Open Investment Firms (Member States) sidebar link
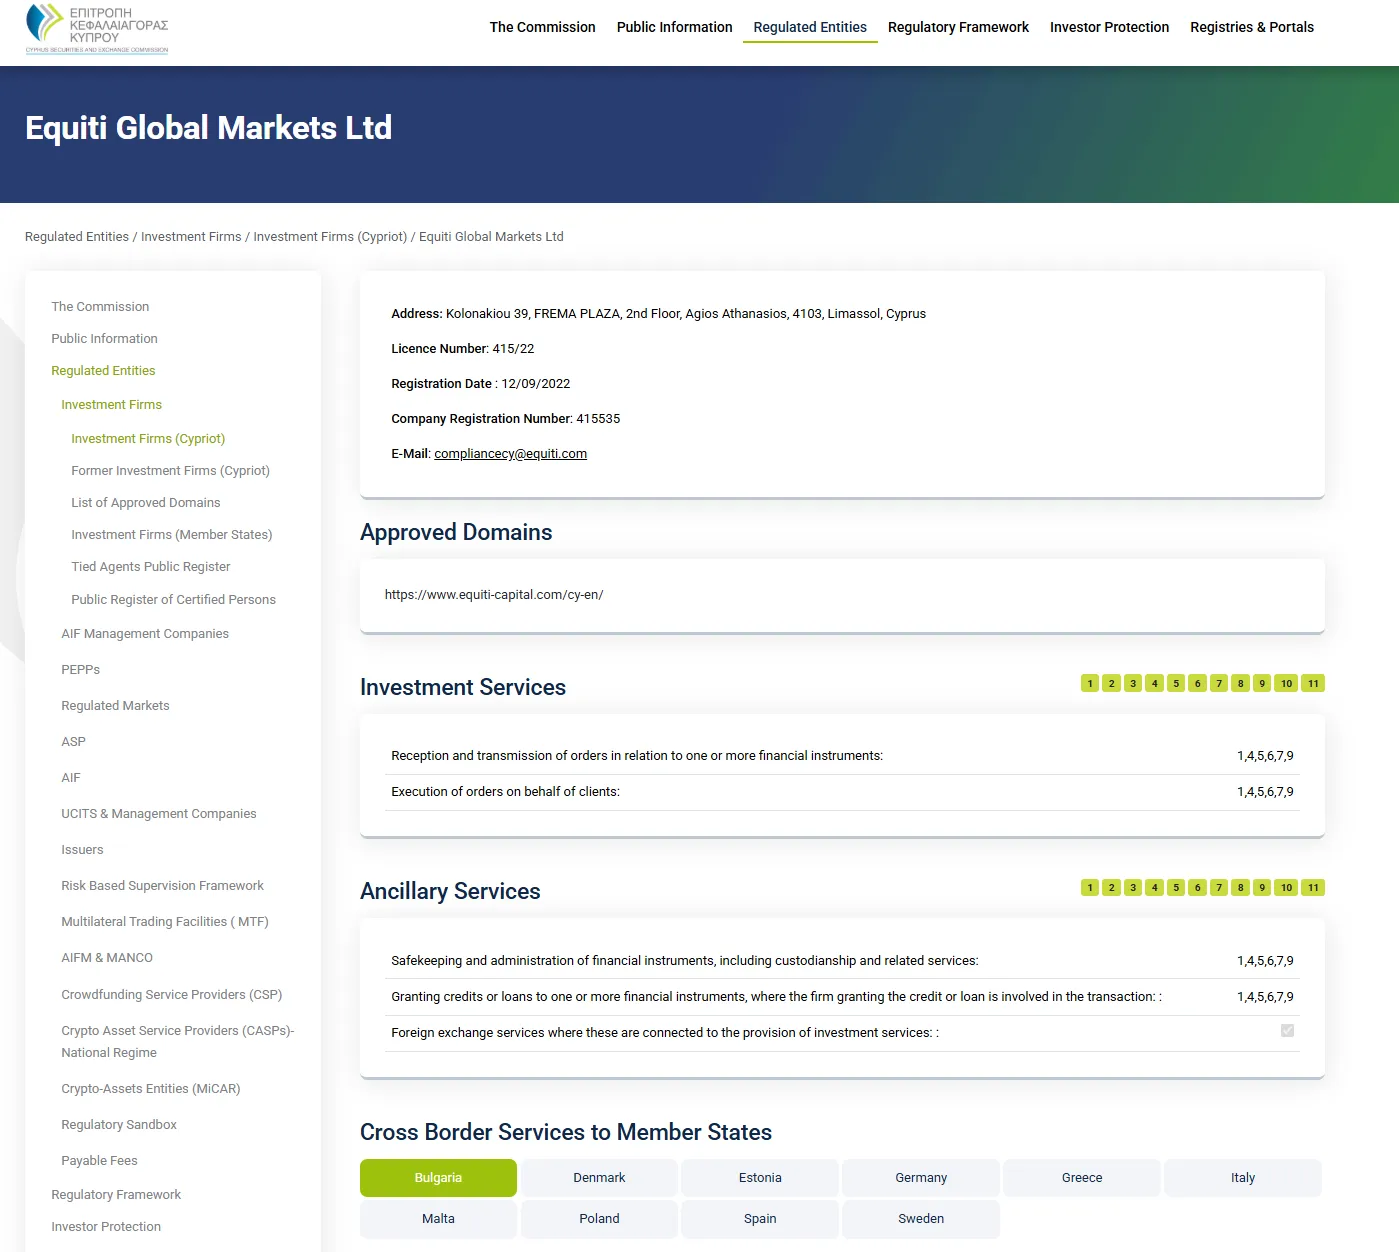This screenshot has height=1252, width=1399. tap(171, 535)
